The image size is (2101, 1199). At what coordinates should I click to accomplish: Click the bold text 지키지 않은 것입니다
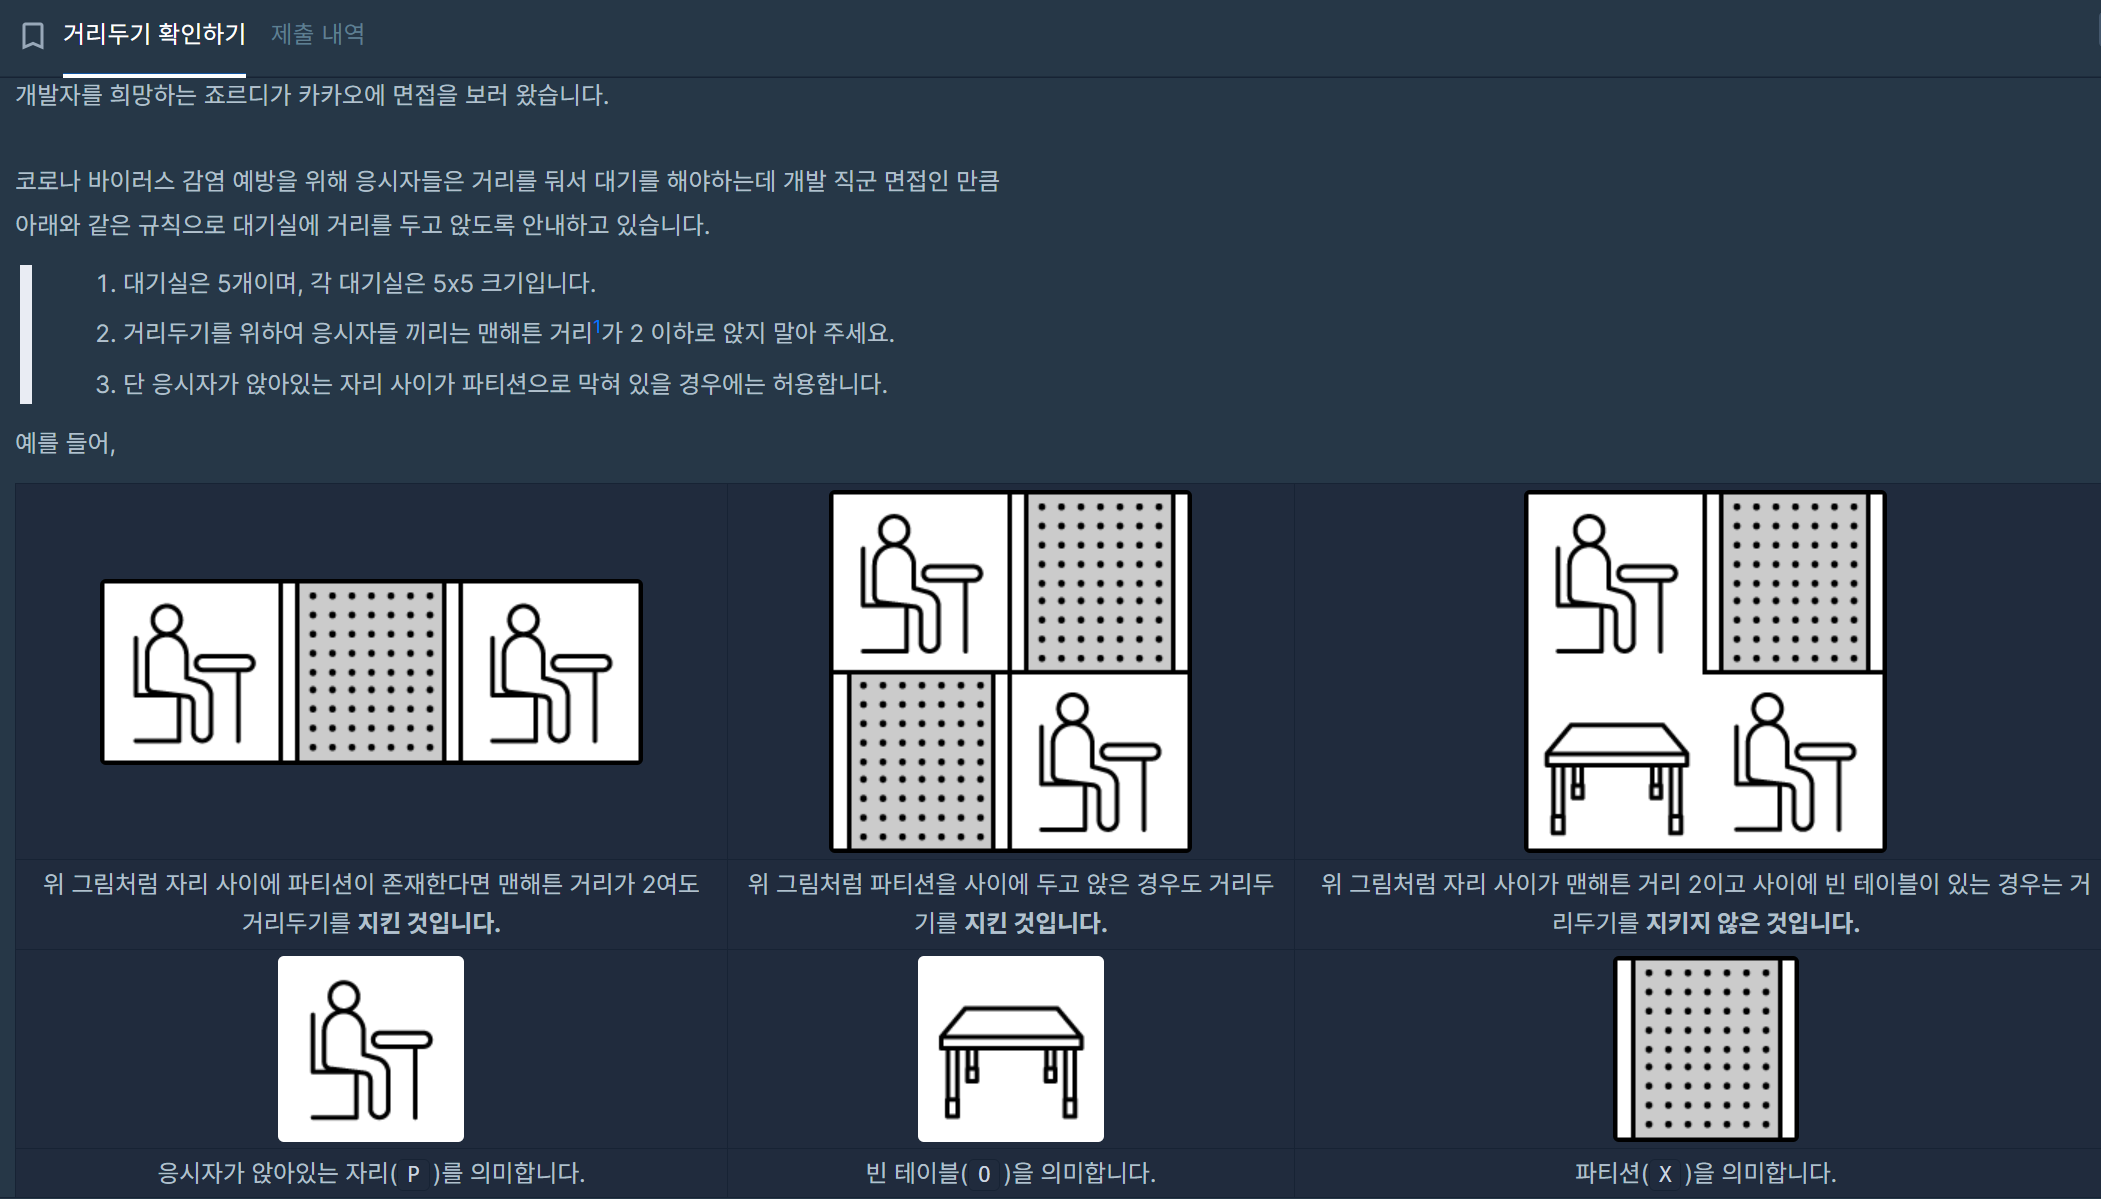1752,923
